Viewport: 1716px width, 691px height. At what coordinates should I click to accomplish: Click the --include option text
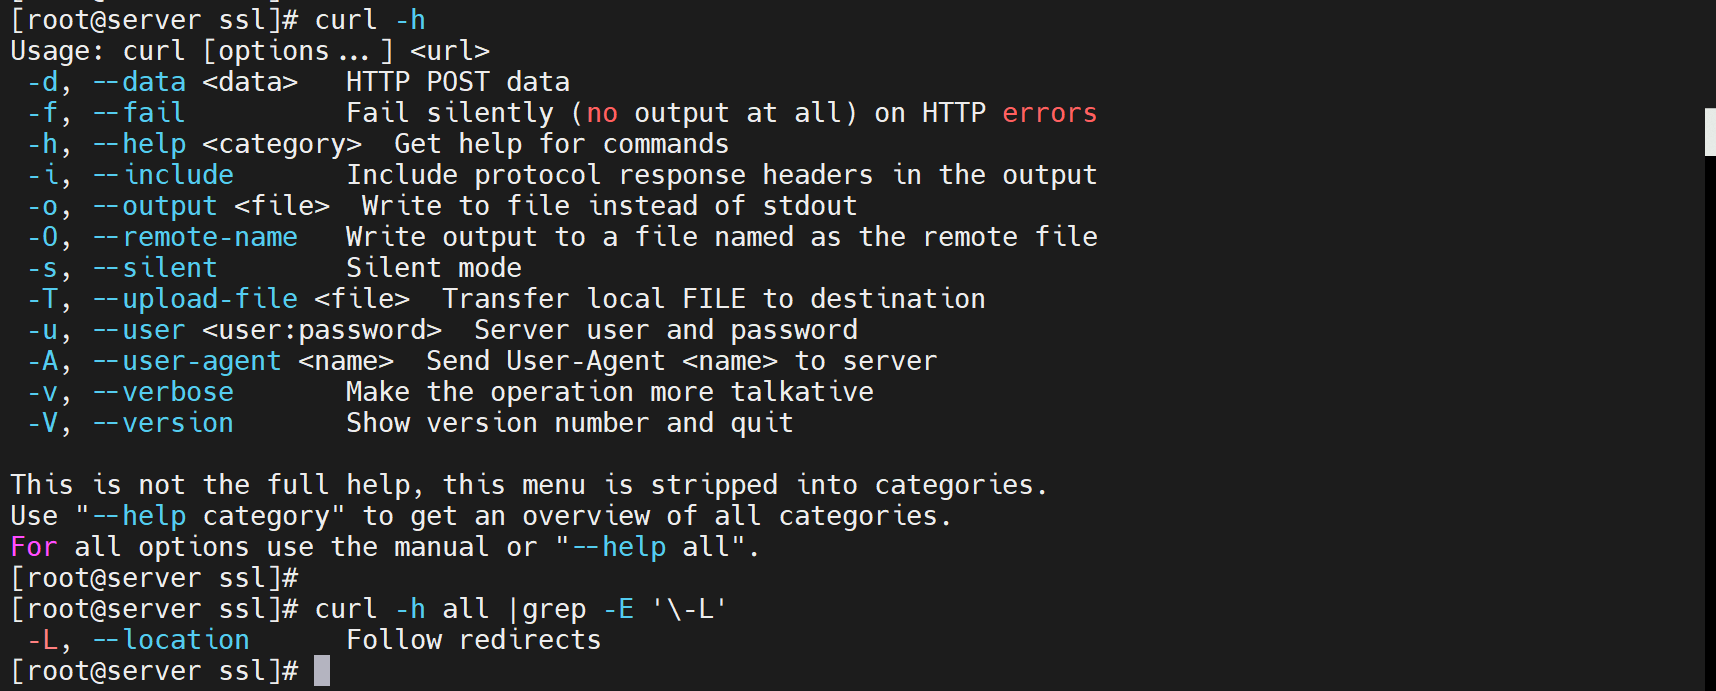(164, 175)
